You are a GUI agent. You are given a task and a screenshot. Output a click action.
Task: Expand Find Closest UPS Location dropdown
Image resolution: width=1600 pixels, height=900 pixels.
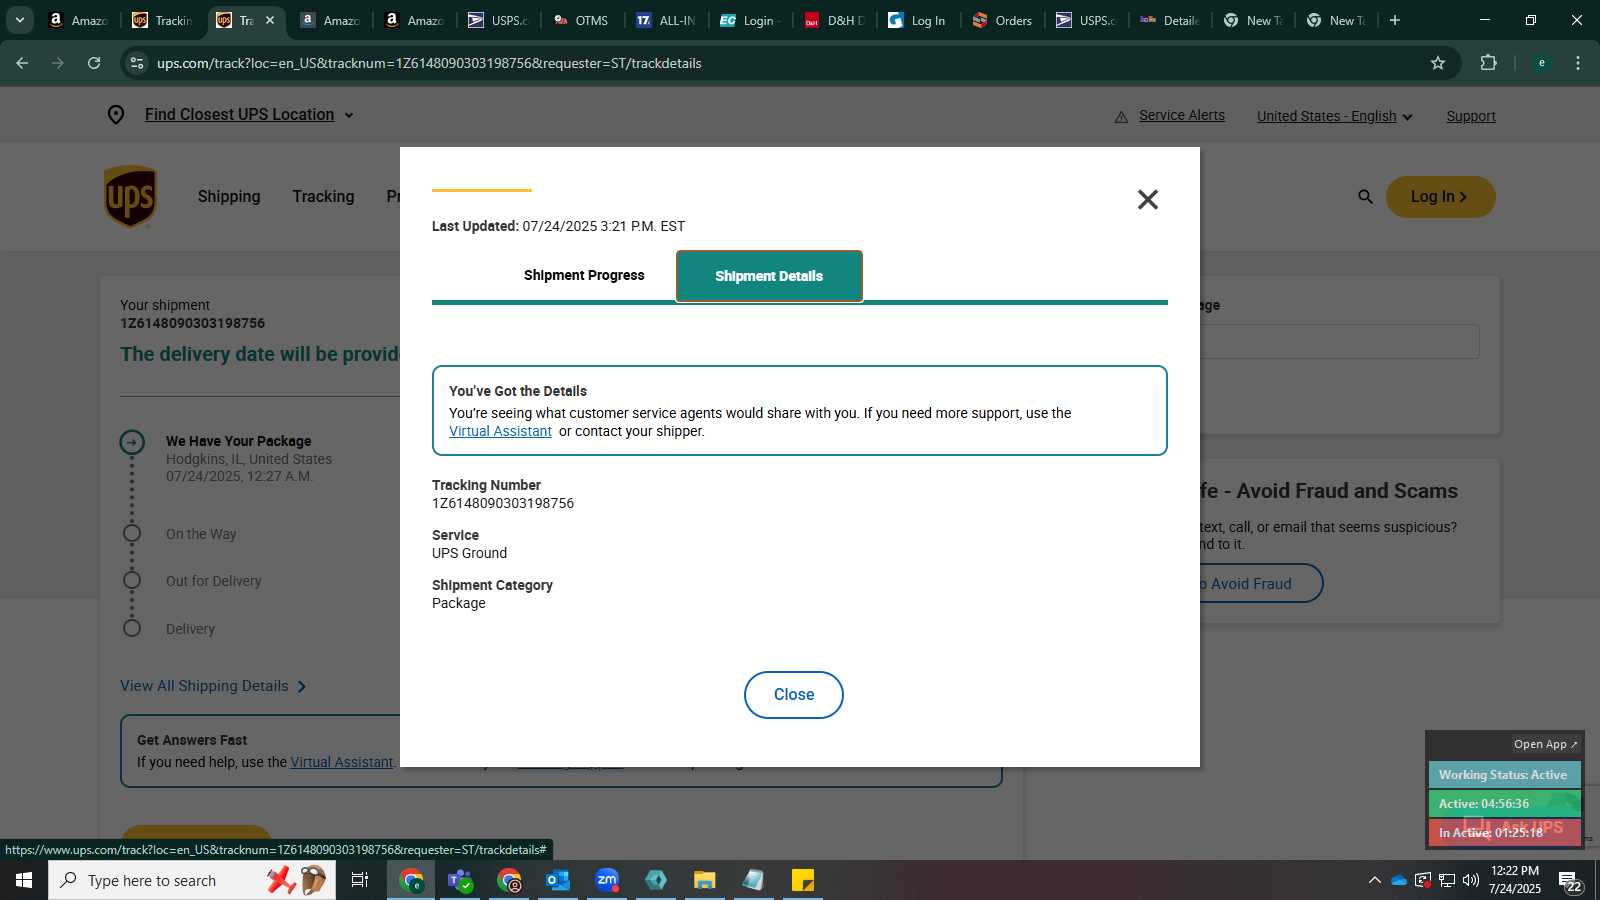(249, 115)
